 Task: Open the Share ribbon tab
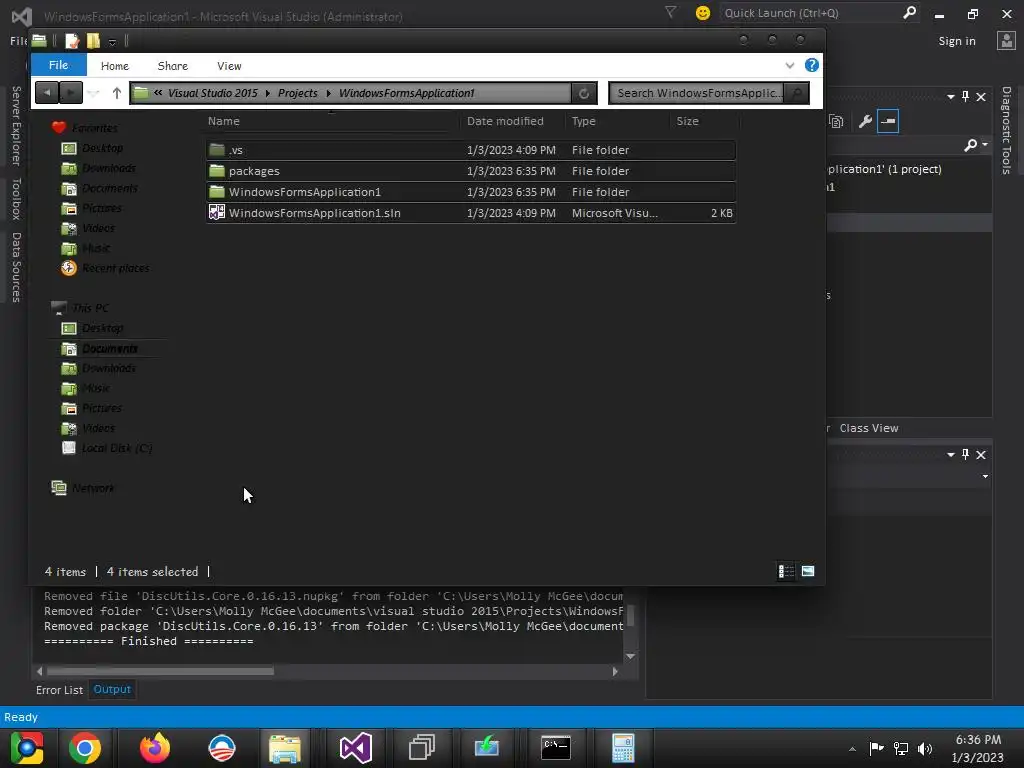[172, 66]
